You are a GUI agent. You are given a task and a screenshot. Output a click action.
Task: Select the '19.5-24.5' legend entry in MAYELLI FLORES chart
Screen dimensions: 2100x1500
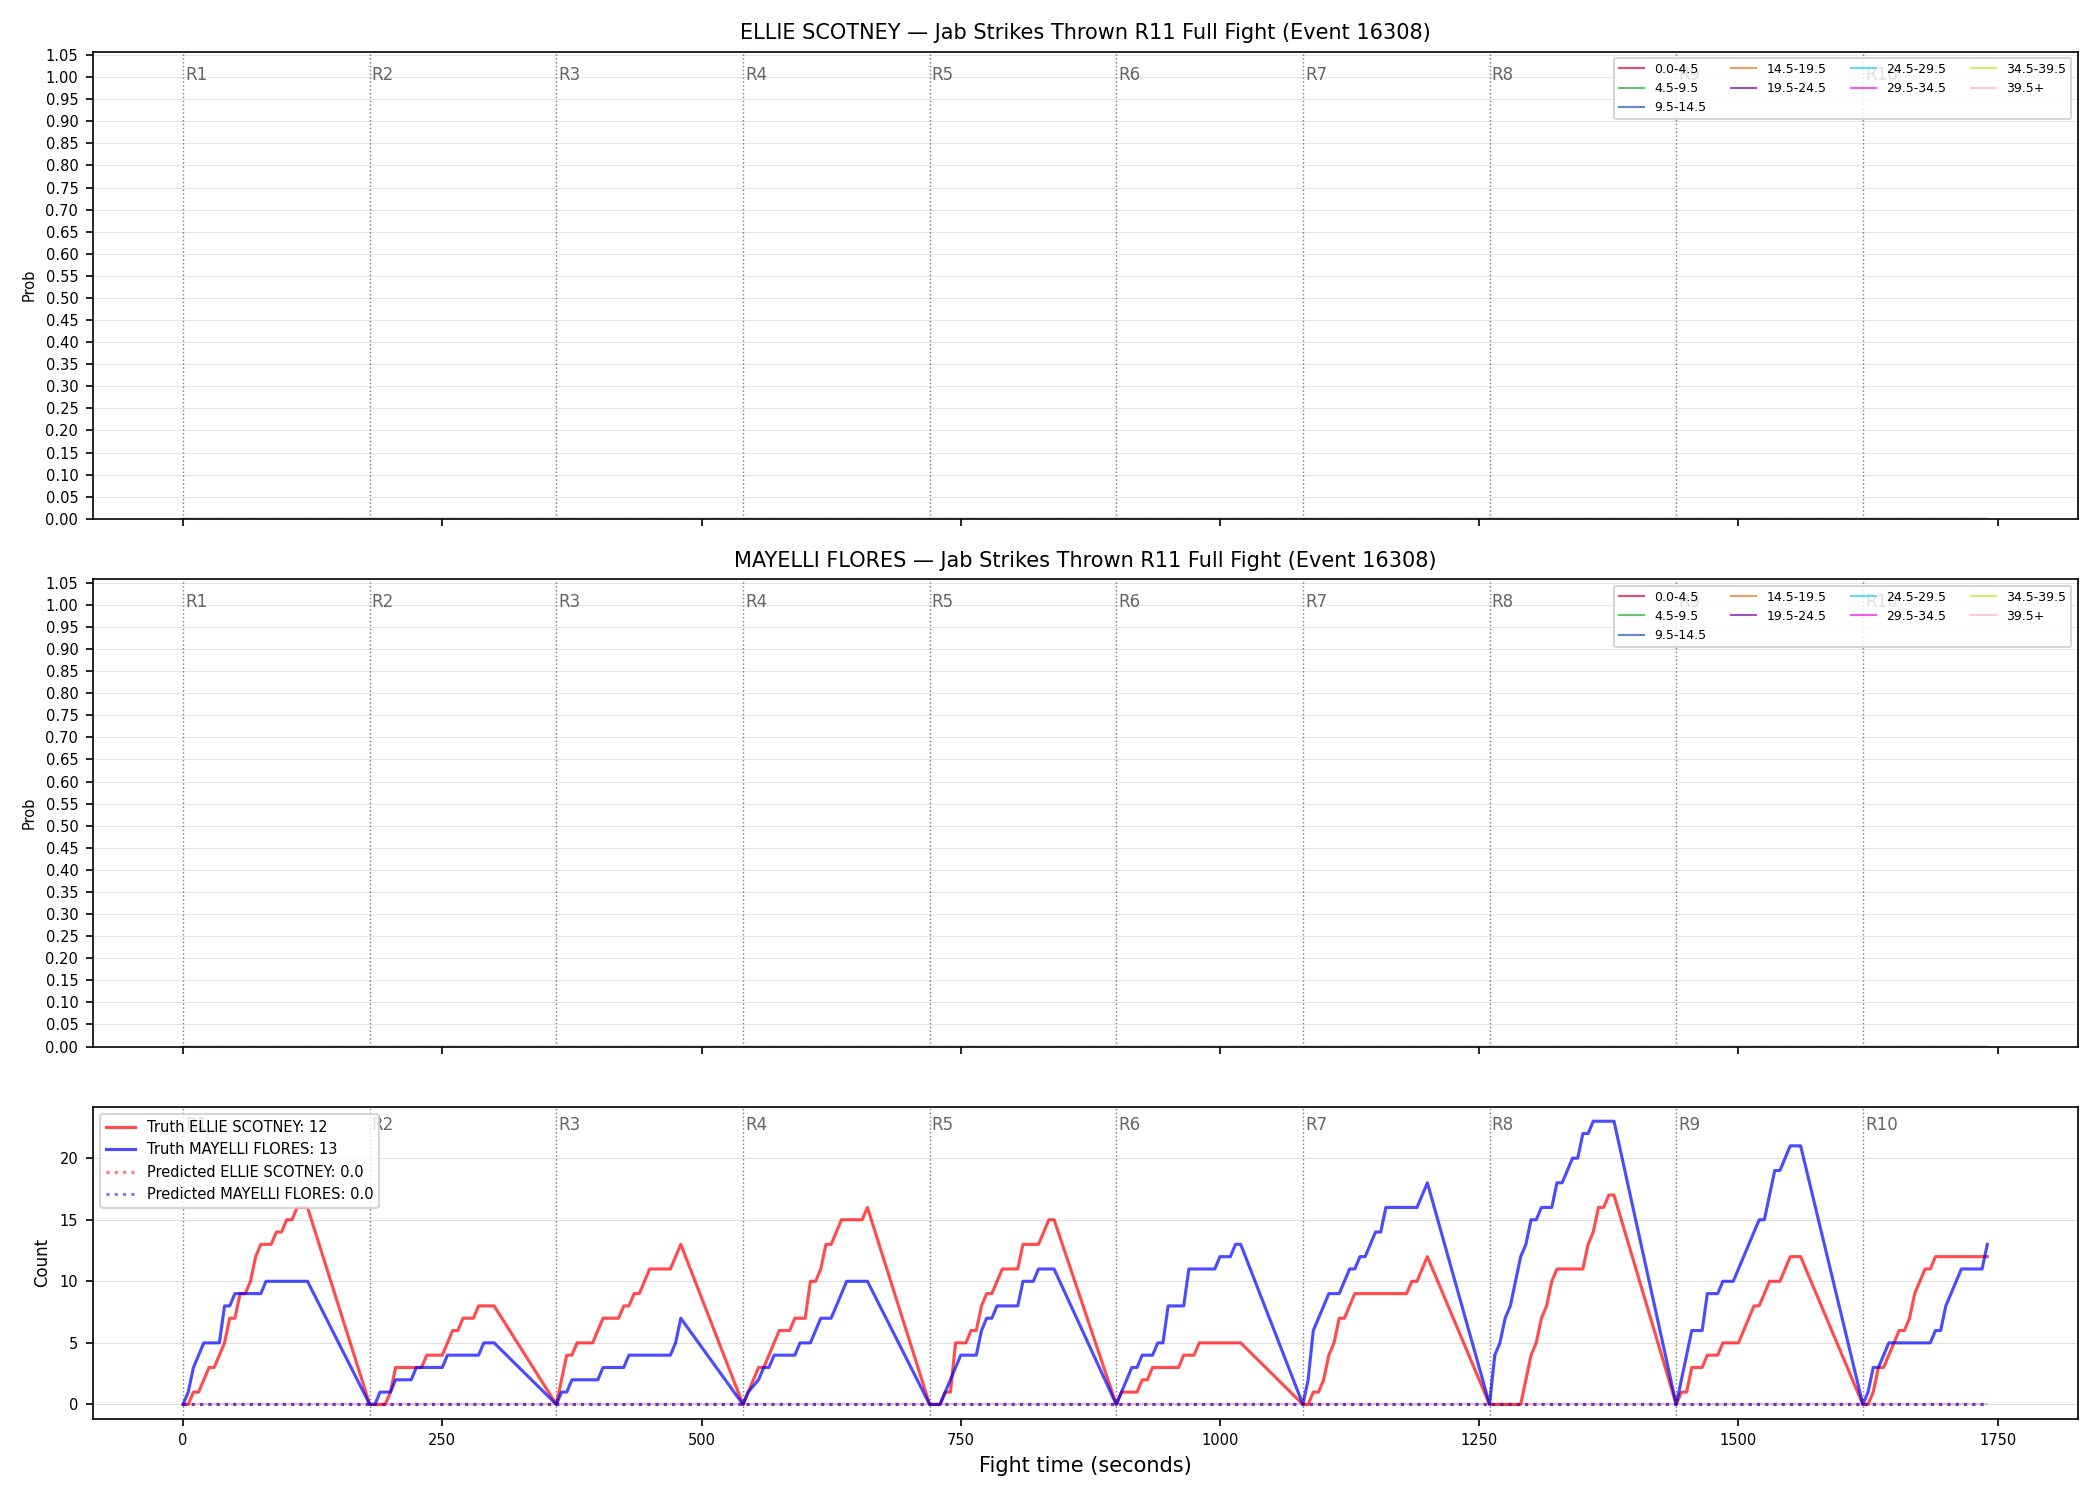pos(1779,616)
